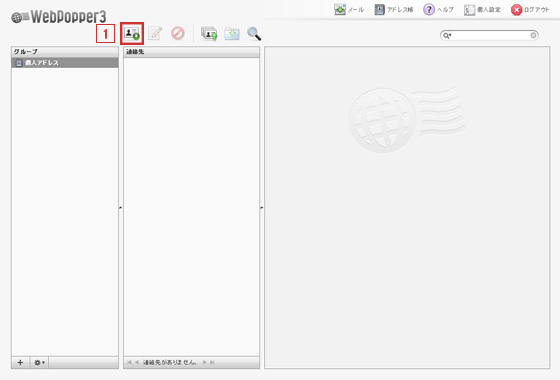Click inside the search input field
560x380 pixels.
(491, 35)
